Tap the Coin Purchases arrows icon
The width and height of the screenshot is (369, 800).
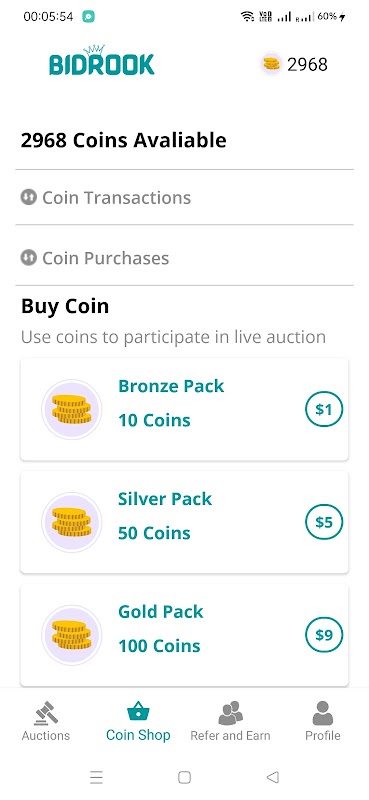29,258
